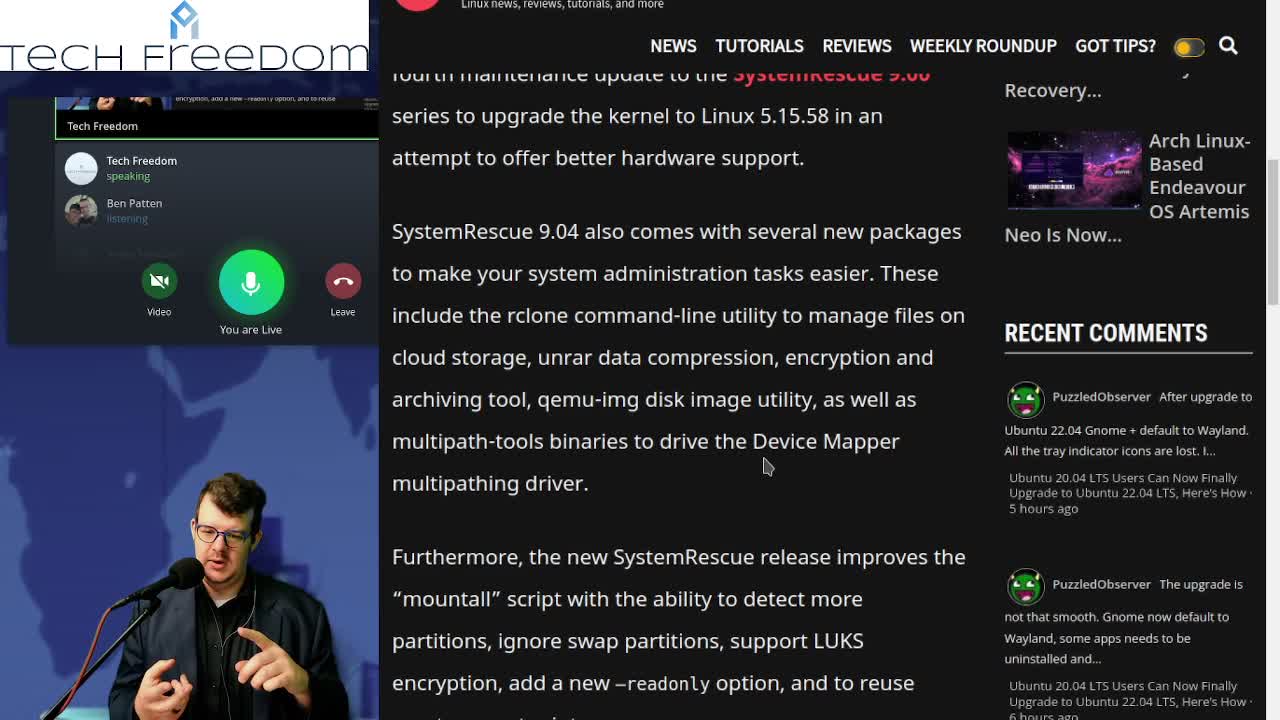Open the Endeavour OS Artemis thumbnail
This screenshot has height=720, width=1280.
(x=1074, y=171)
